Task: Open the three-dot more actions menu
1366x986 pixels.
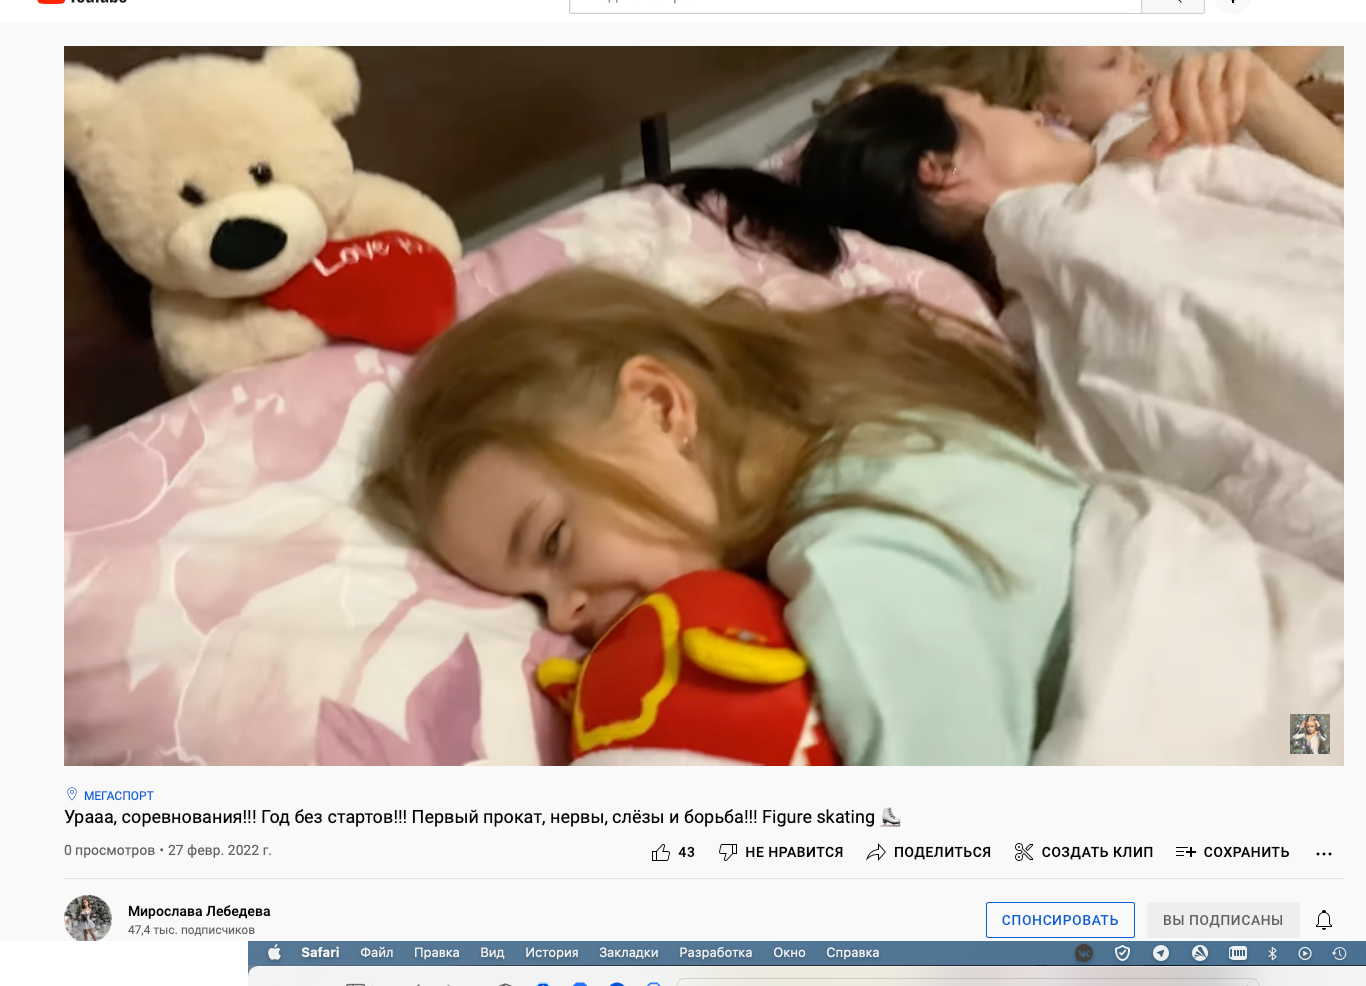Action: click(x=1324, y=853)
